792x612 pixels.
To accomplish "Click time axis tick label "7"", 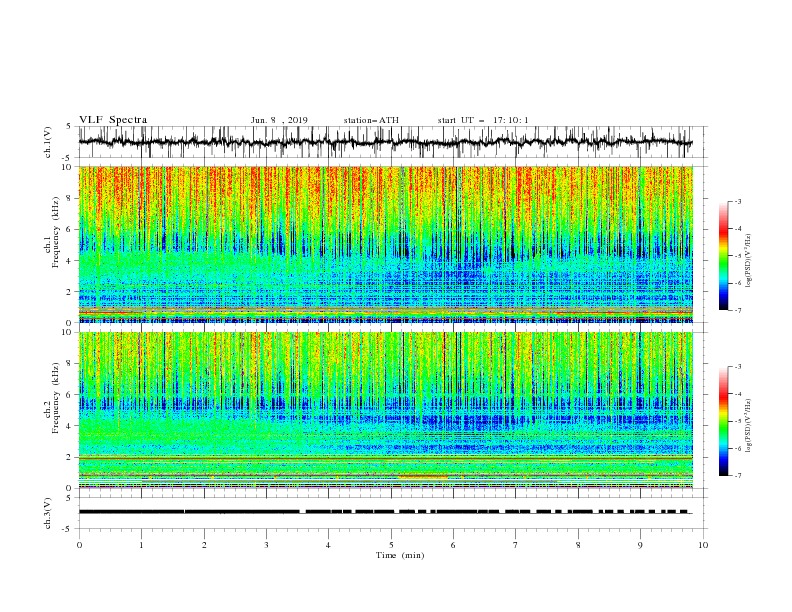I will point(516,545).
